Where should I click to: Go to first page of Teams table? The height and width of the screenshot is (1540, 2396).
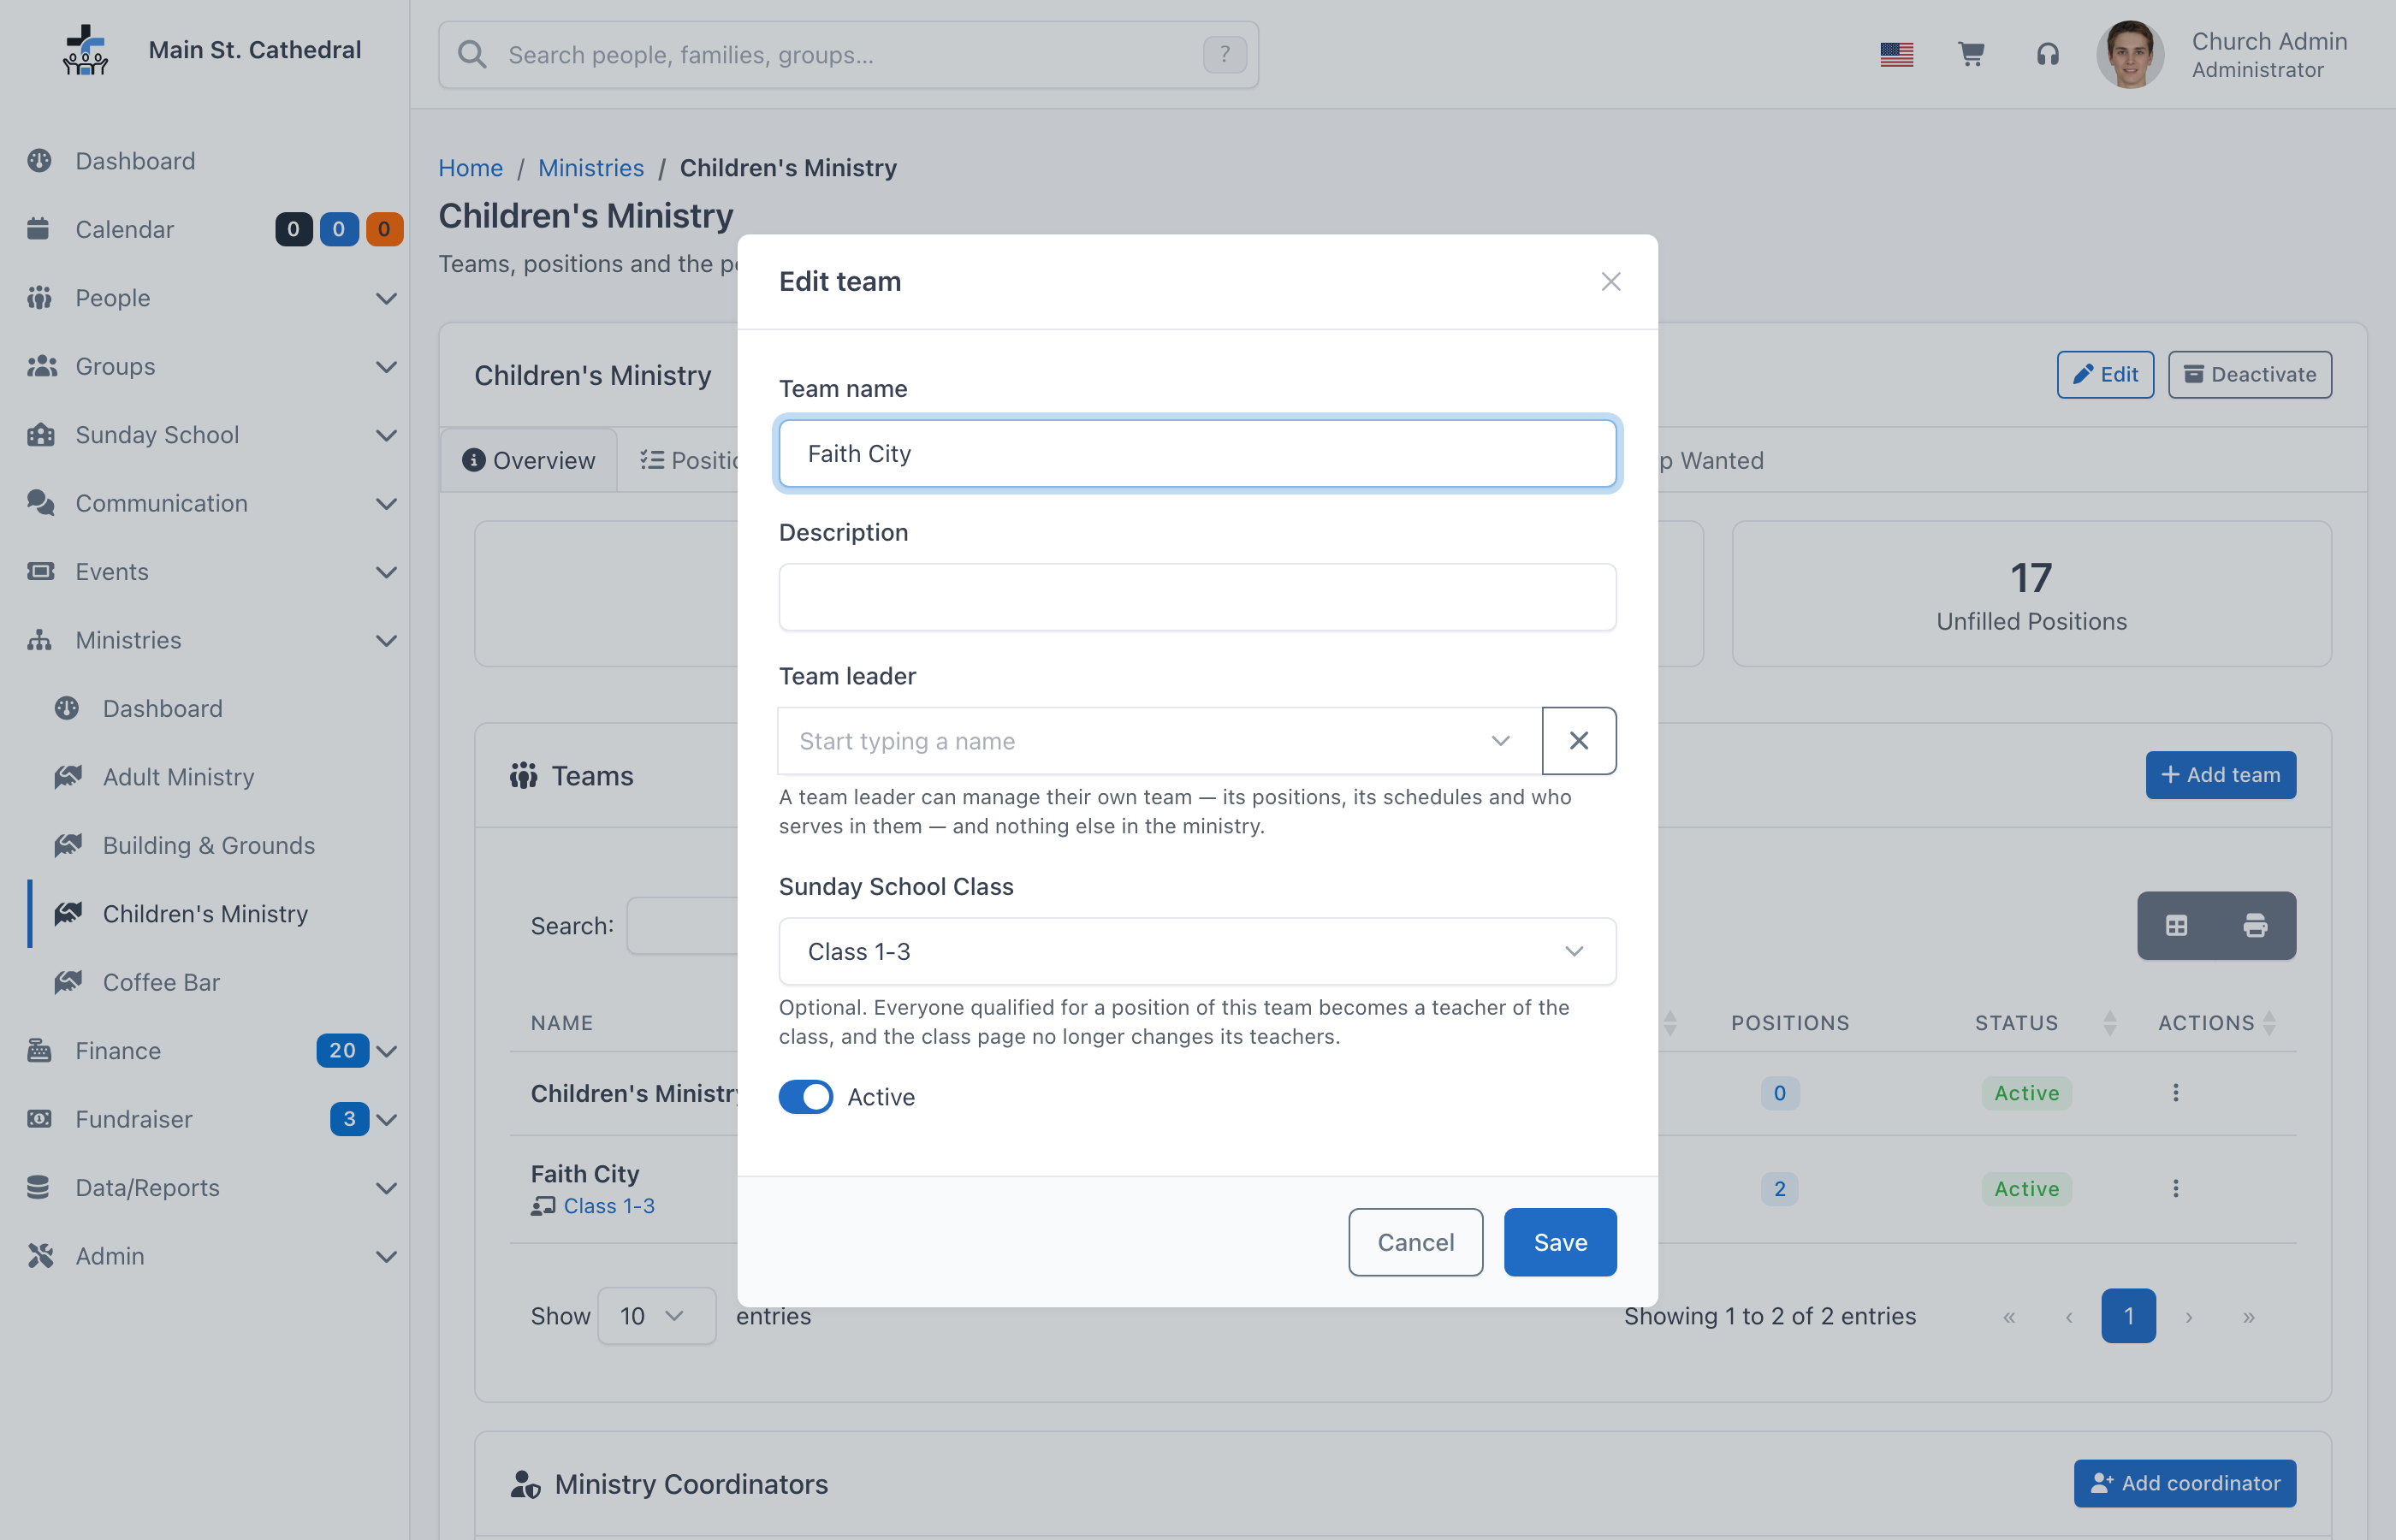click(x=2009, y=1317)
